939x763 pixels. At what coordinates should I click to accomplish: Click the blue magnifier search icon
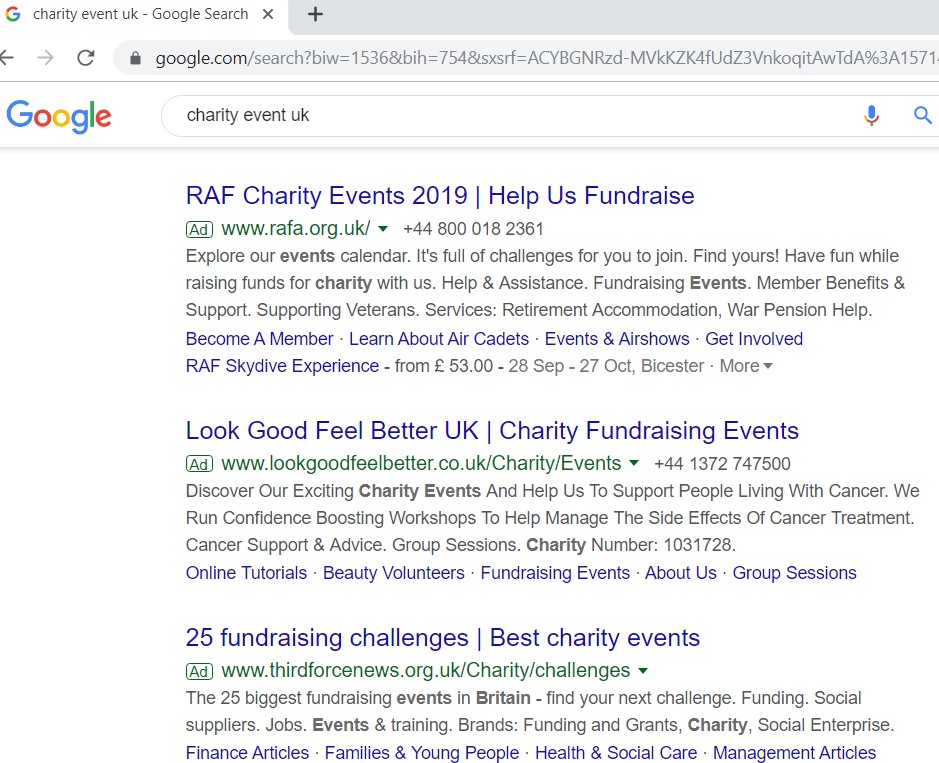point(922,115)
